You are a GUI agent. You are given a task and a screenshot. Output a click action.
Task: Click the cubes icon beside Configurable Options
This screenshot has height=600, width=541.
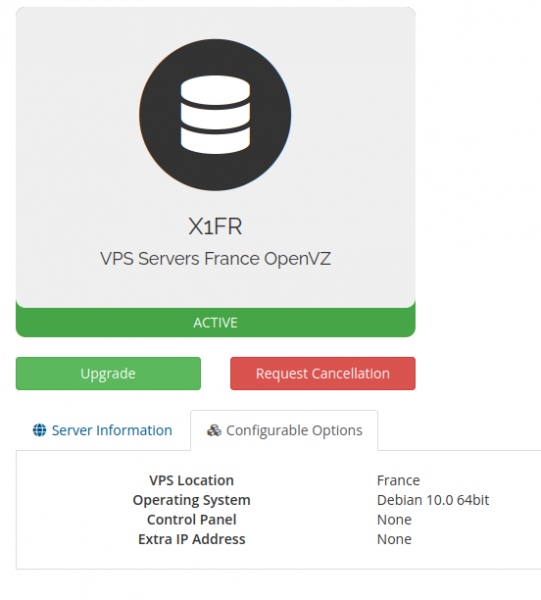click(x=214, y=430)
